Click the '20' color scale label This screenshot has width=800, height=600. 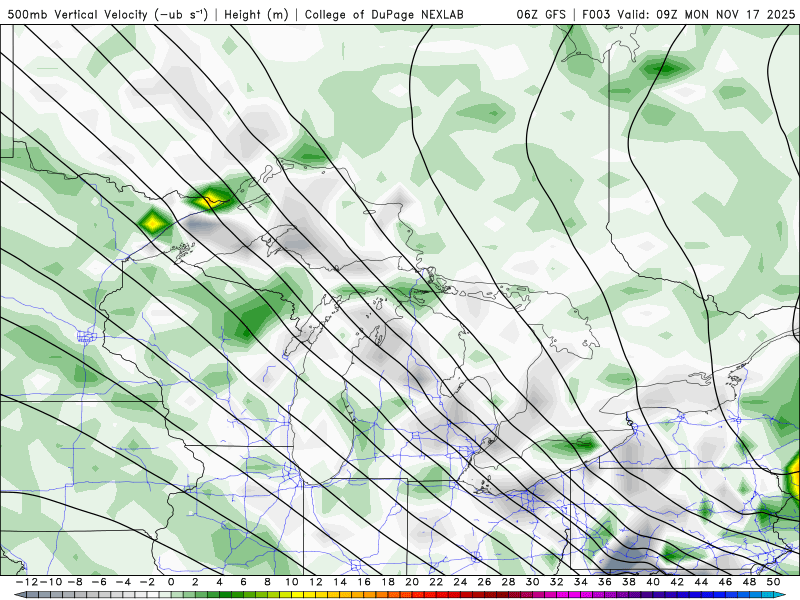(x=412, y=582)
